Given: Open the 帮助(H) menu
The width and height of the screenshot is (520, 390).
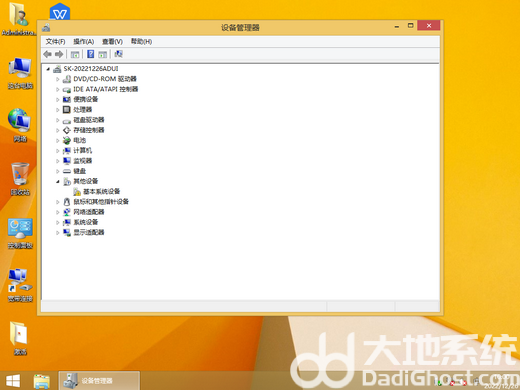Looking at the screenshot, I should tap(141, 42).
